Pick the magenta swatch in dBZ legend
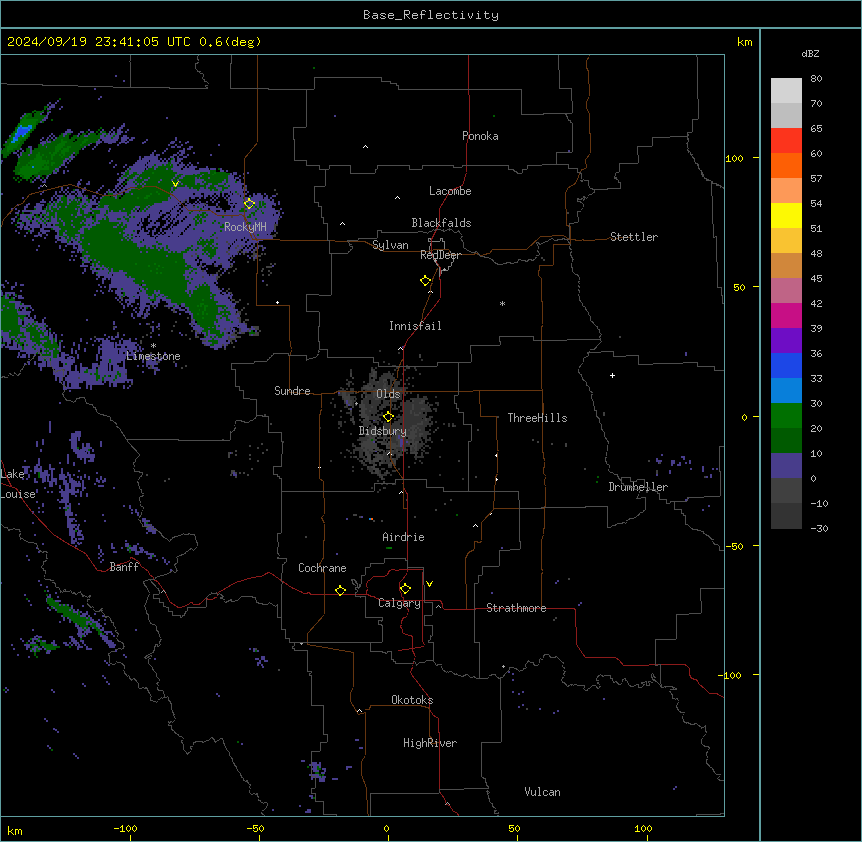 [x=786, y=315]
